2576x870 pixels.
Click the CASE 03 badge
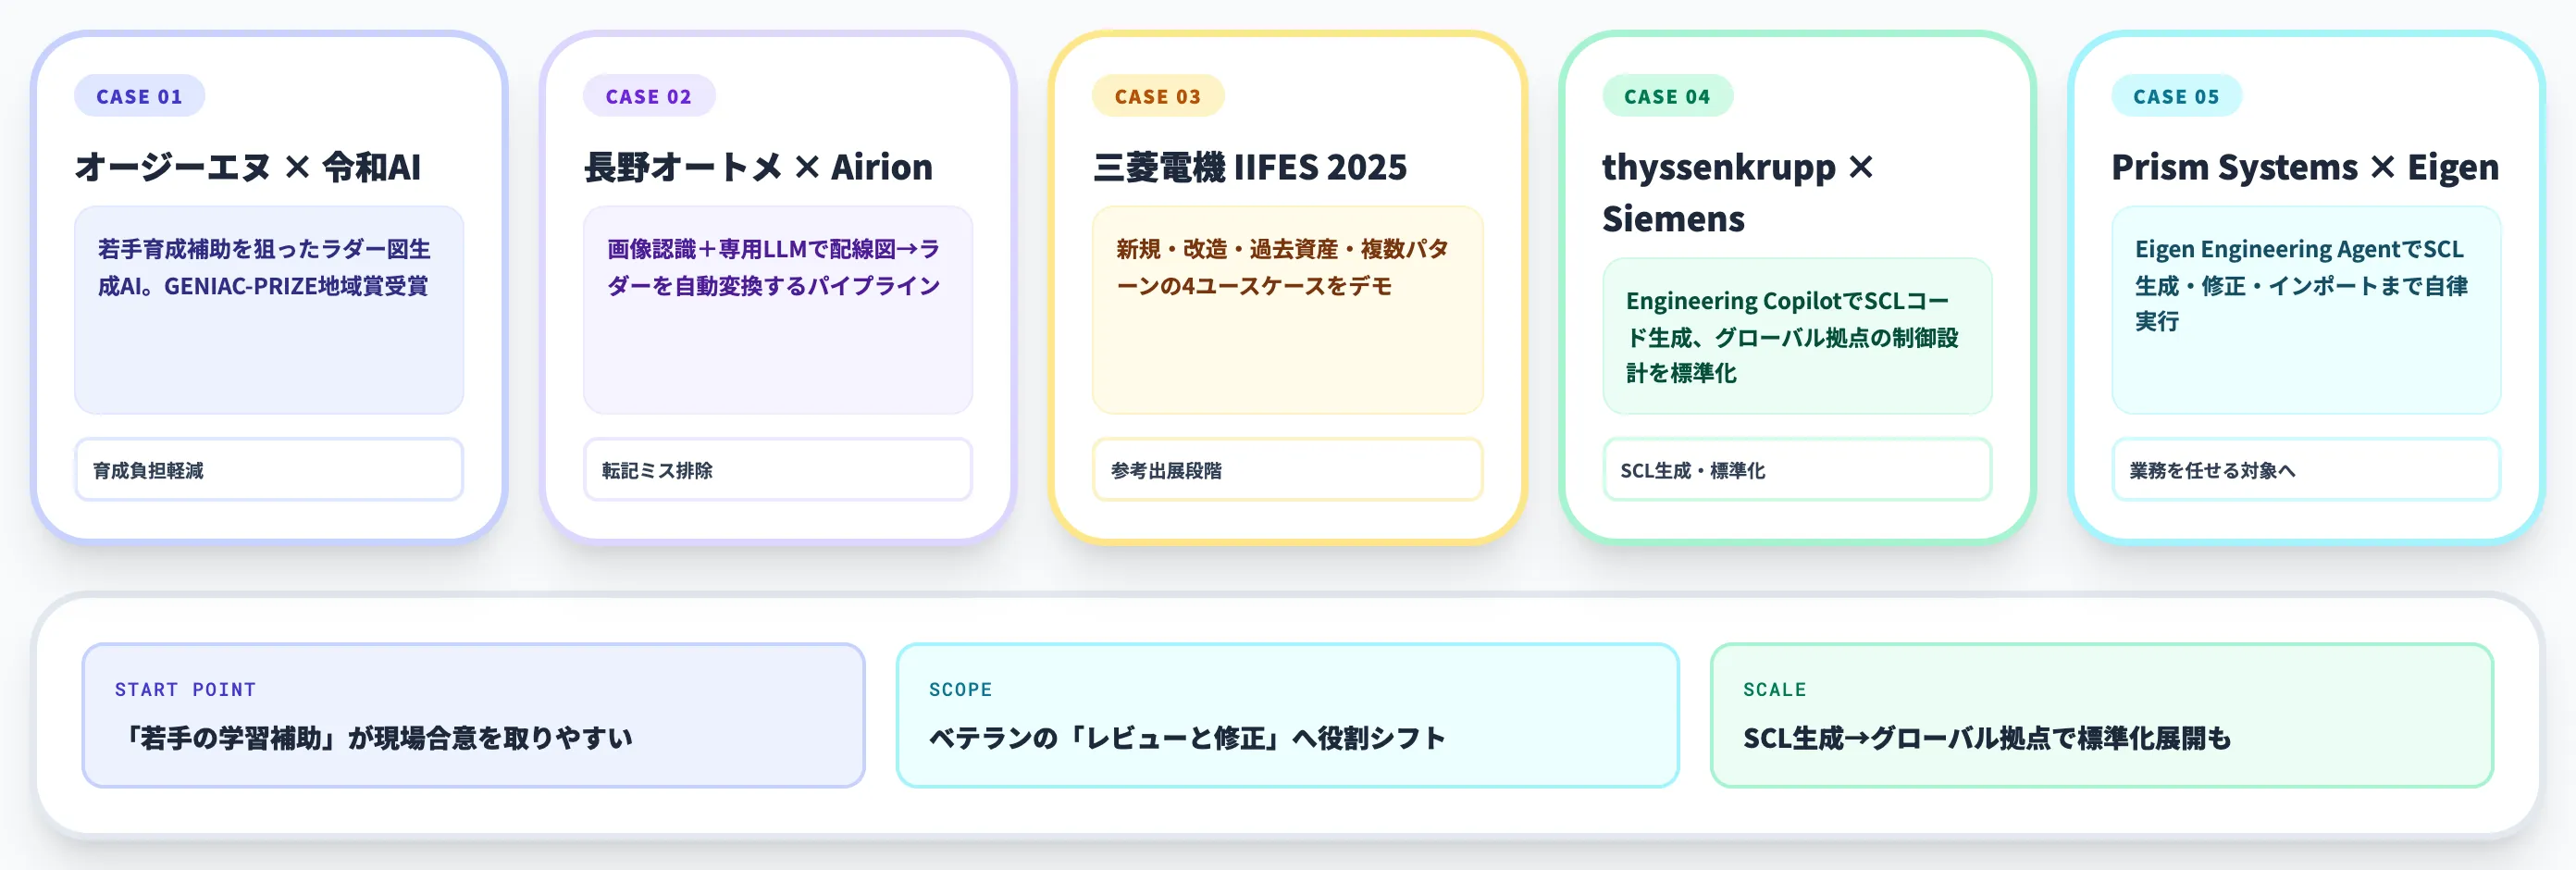pos(1157,96)
